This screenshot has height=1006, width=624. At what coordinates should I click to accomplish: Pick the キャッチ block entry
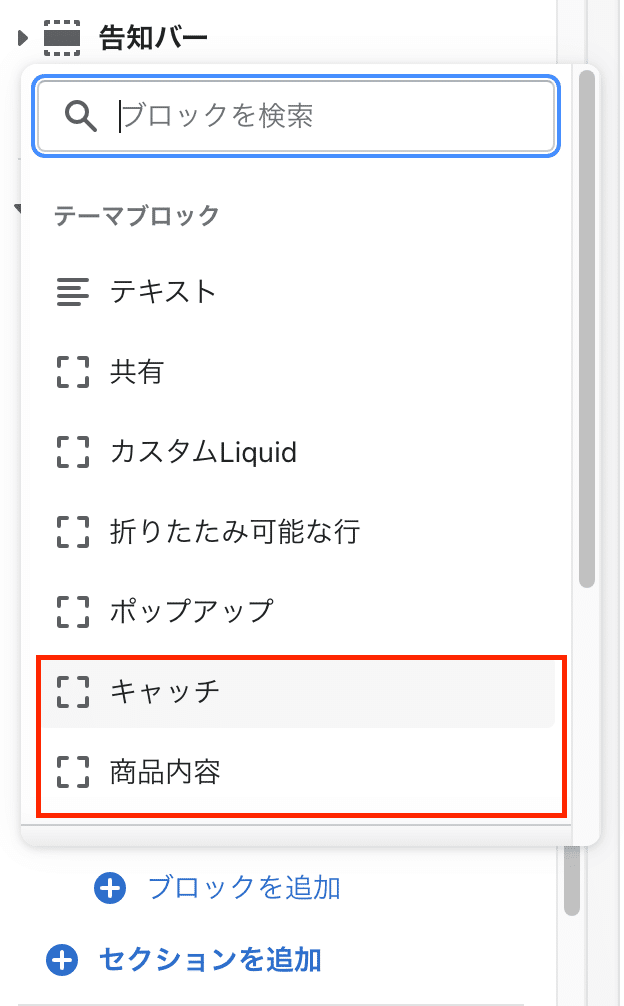298,692
